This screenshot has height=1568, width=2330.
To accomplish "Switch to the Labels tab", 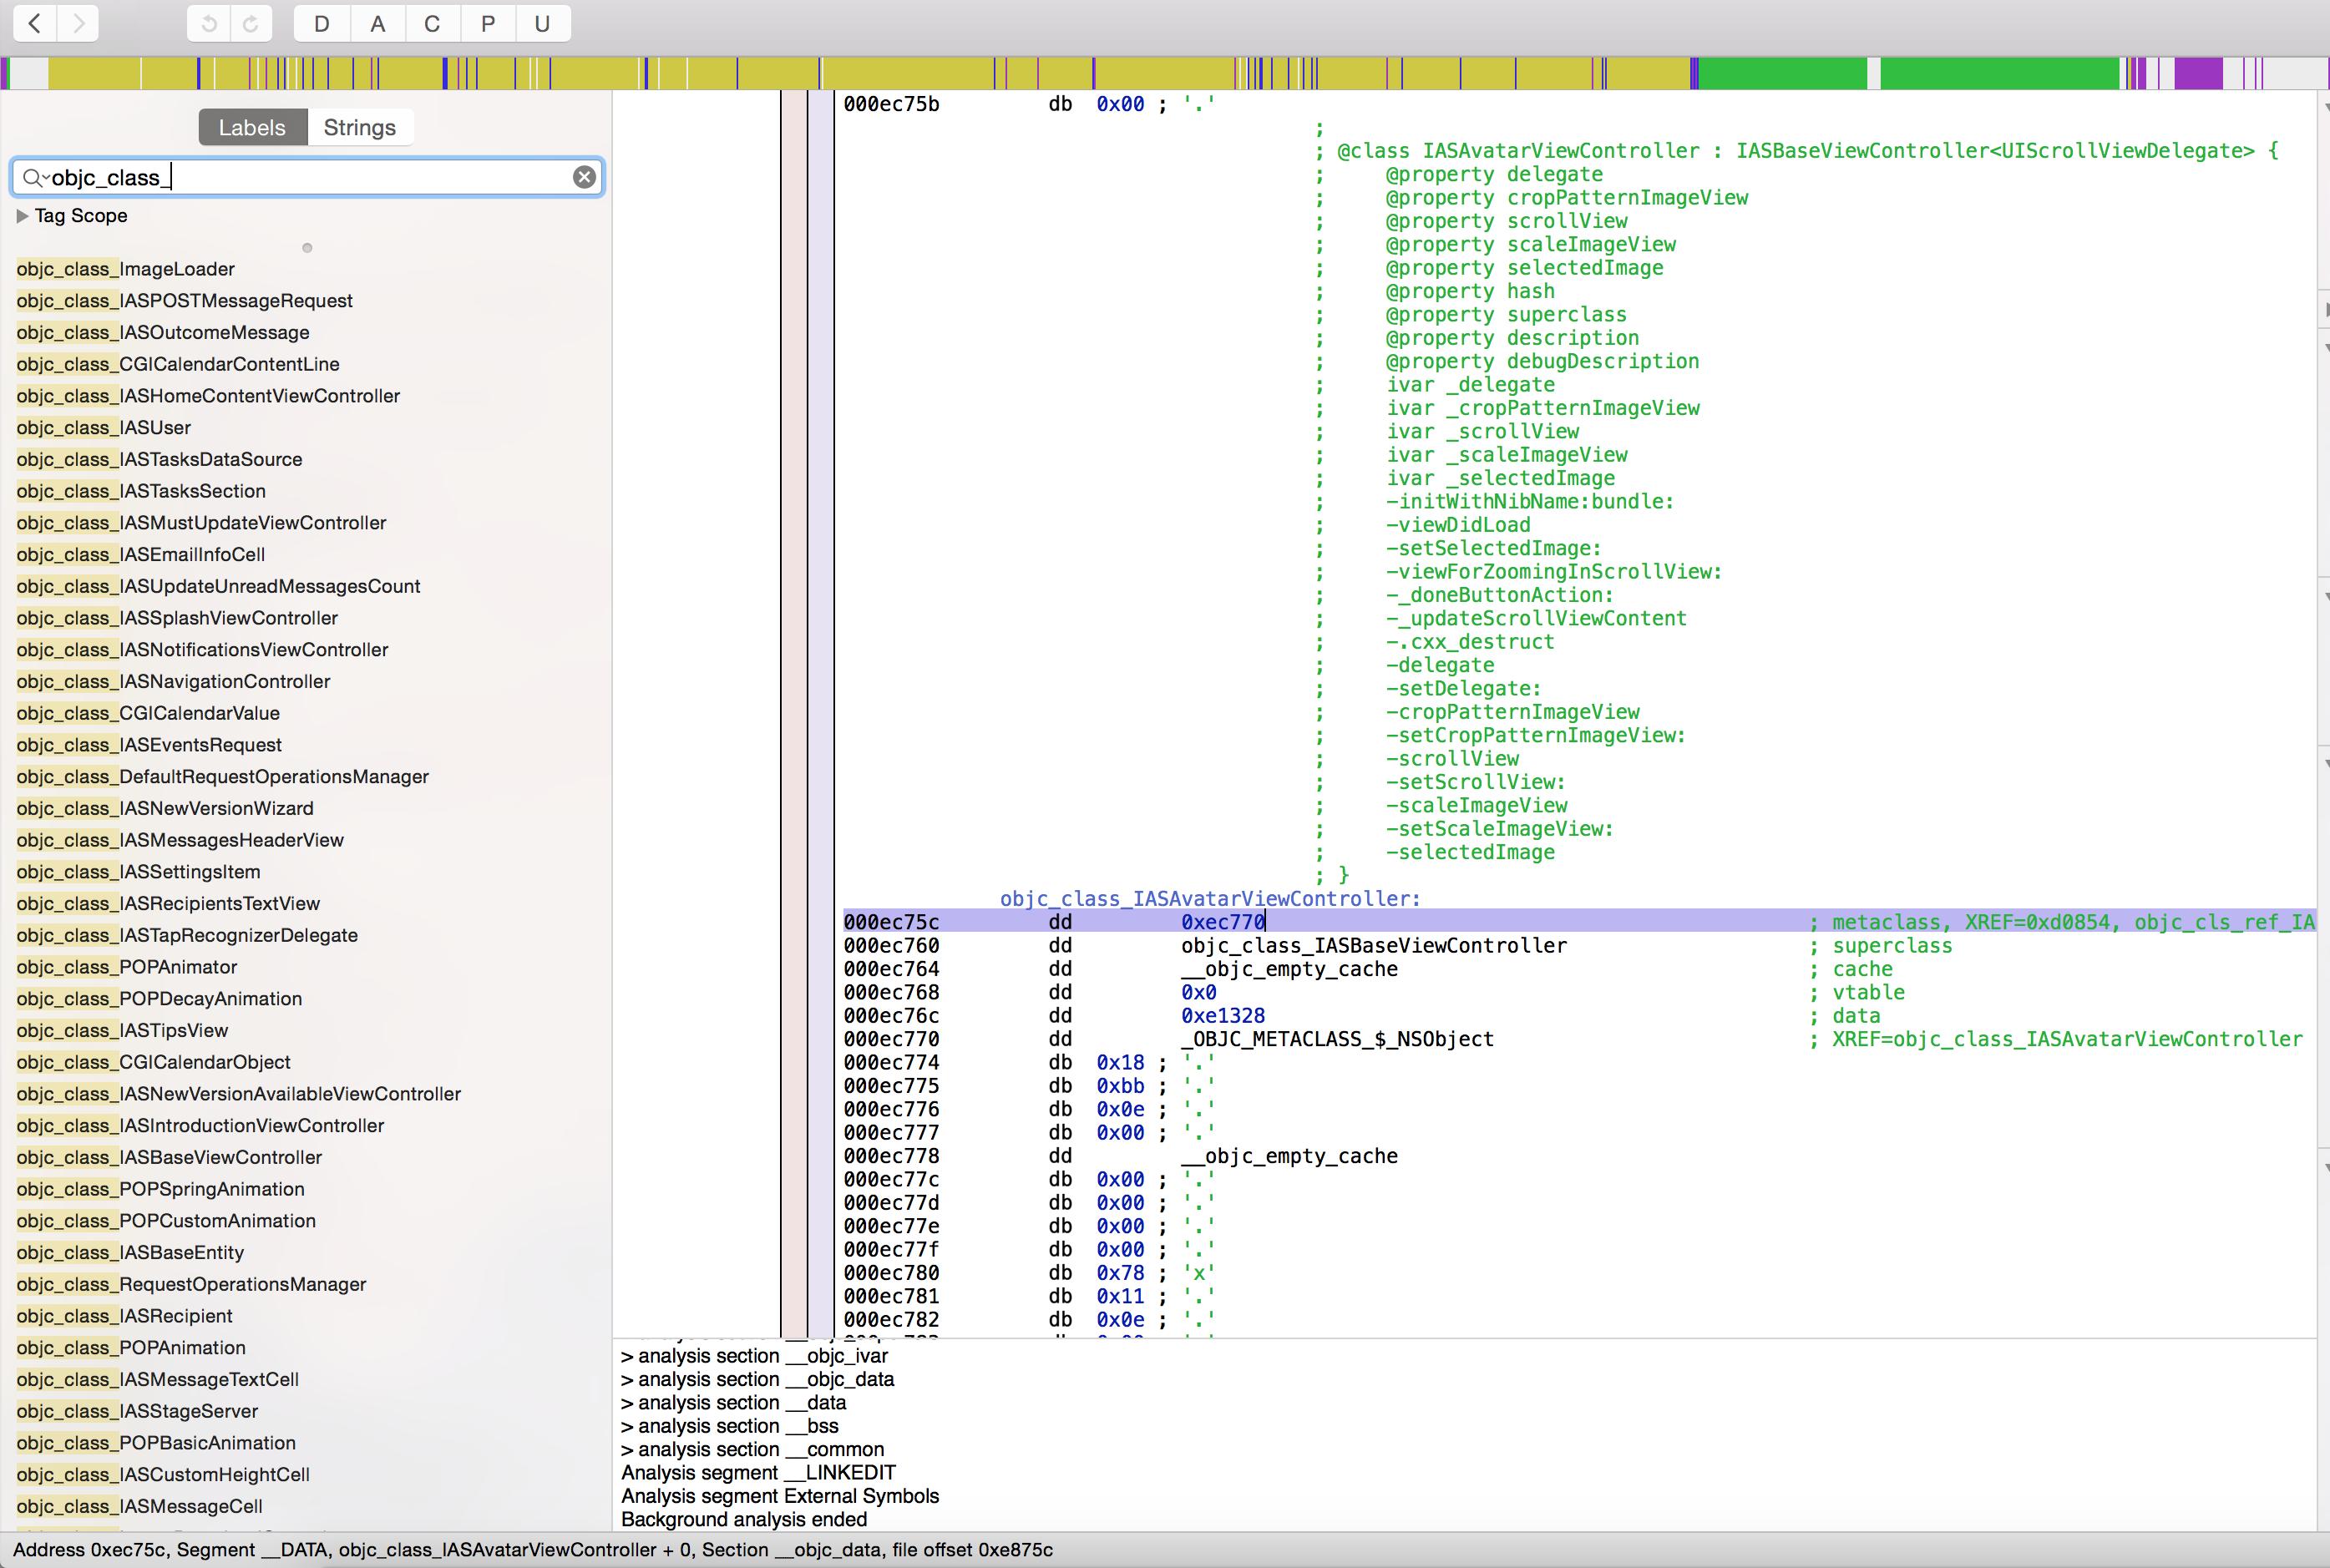I will [252, 124].
